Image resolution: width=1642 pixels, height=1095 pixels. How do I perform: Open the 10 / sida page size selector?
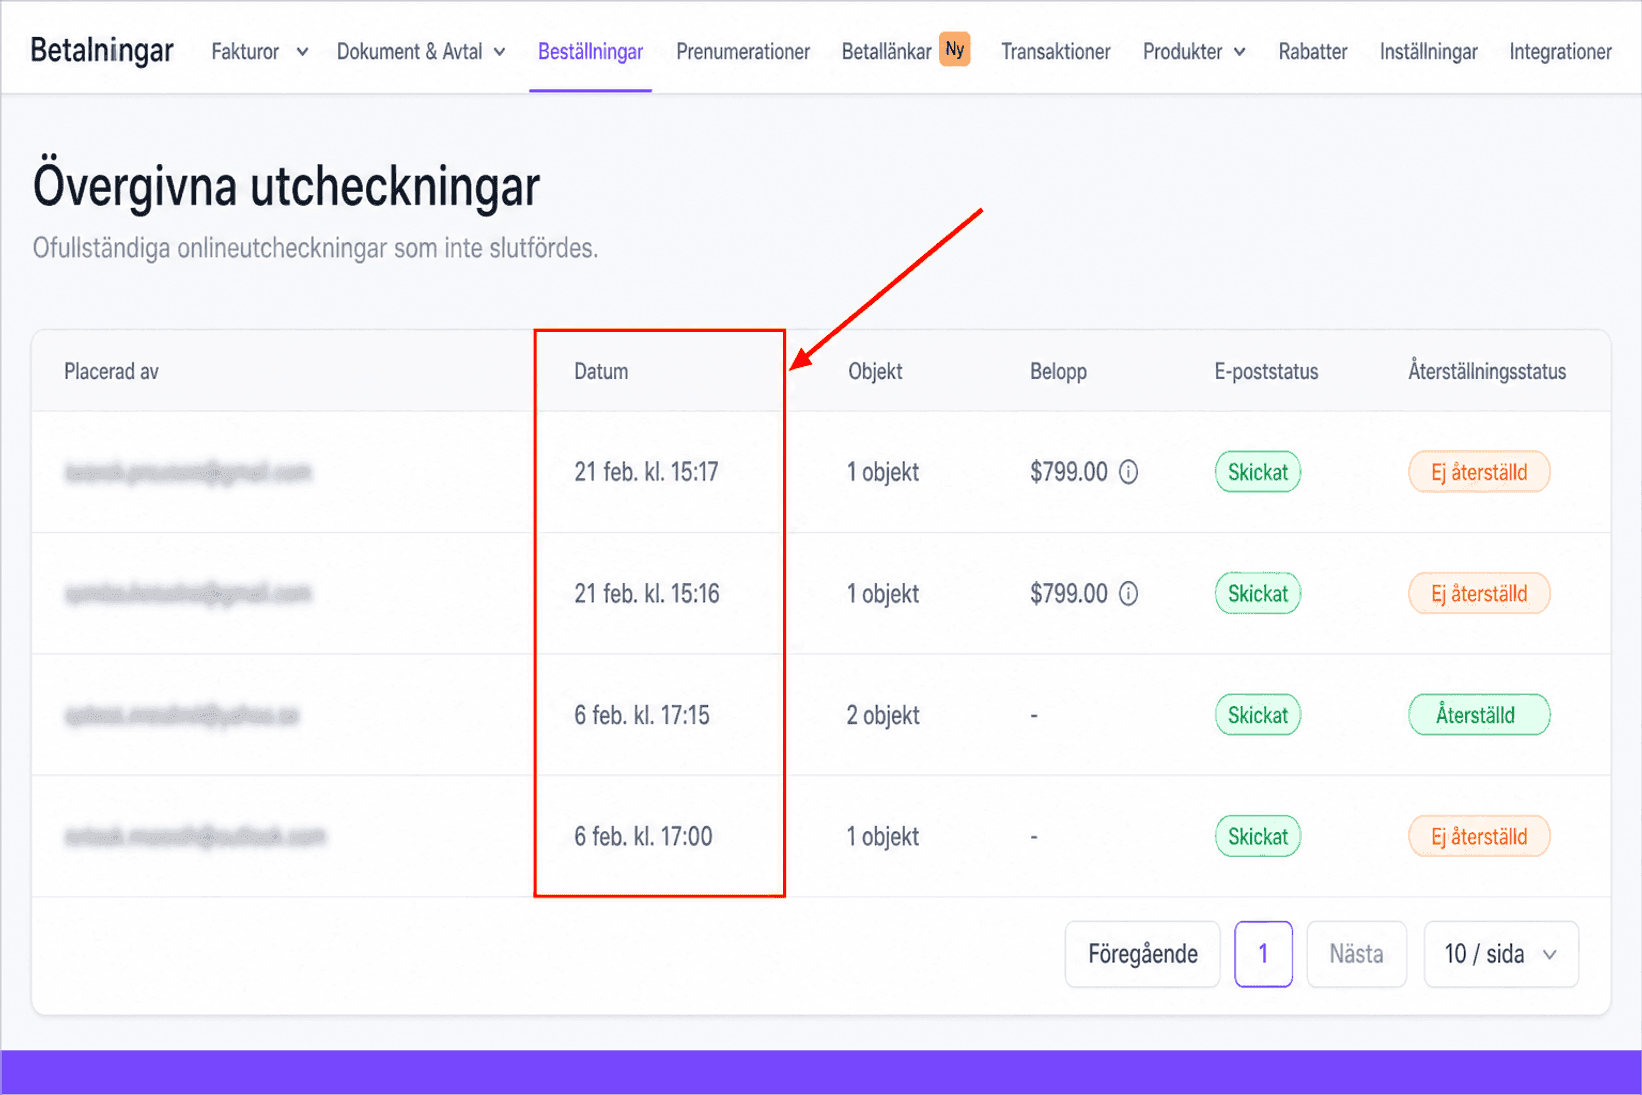(1501, 954)
